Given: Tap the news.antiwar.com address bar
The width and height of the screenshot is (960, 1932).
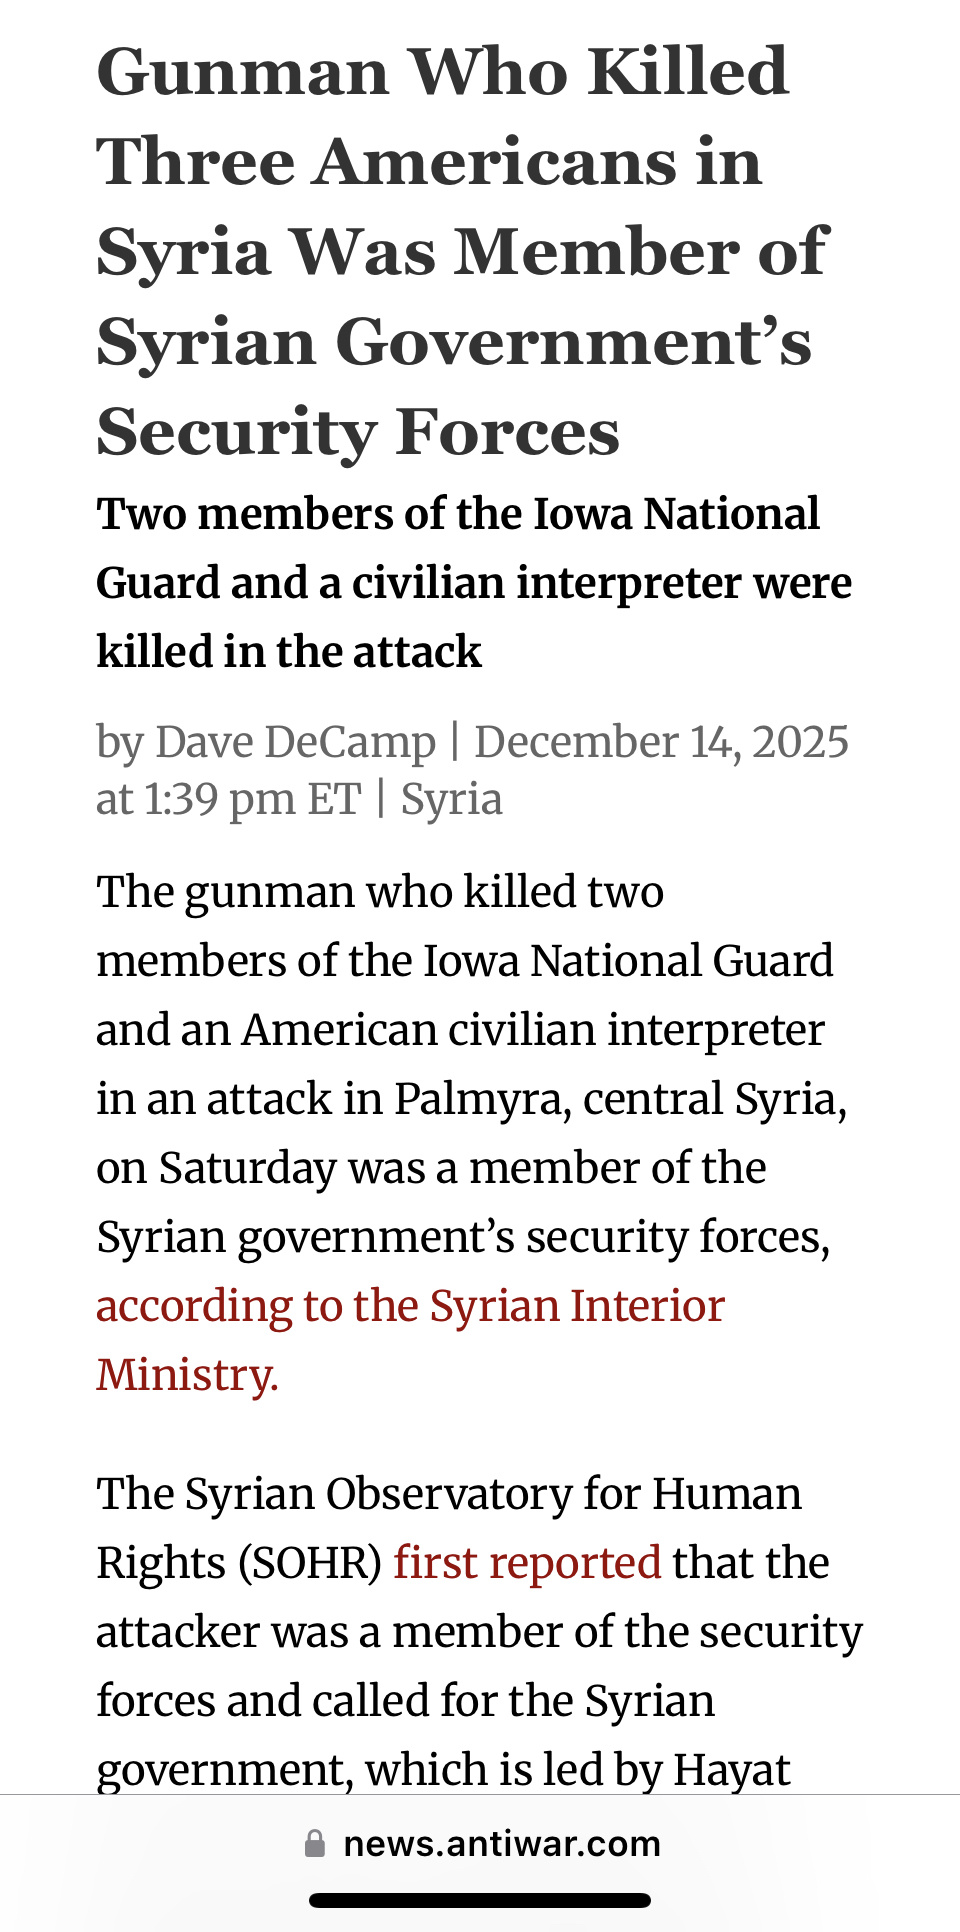Looking at the screenshot, I should [501, 1843].
